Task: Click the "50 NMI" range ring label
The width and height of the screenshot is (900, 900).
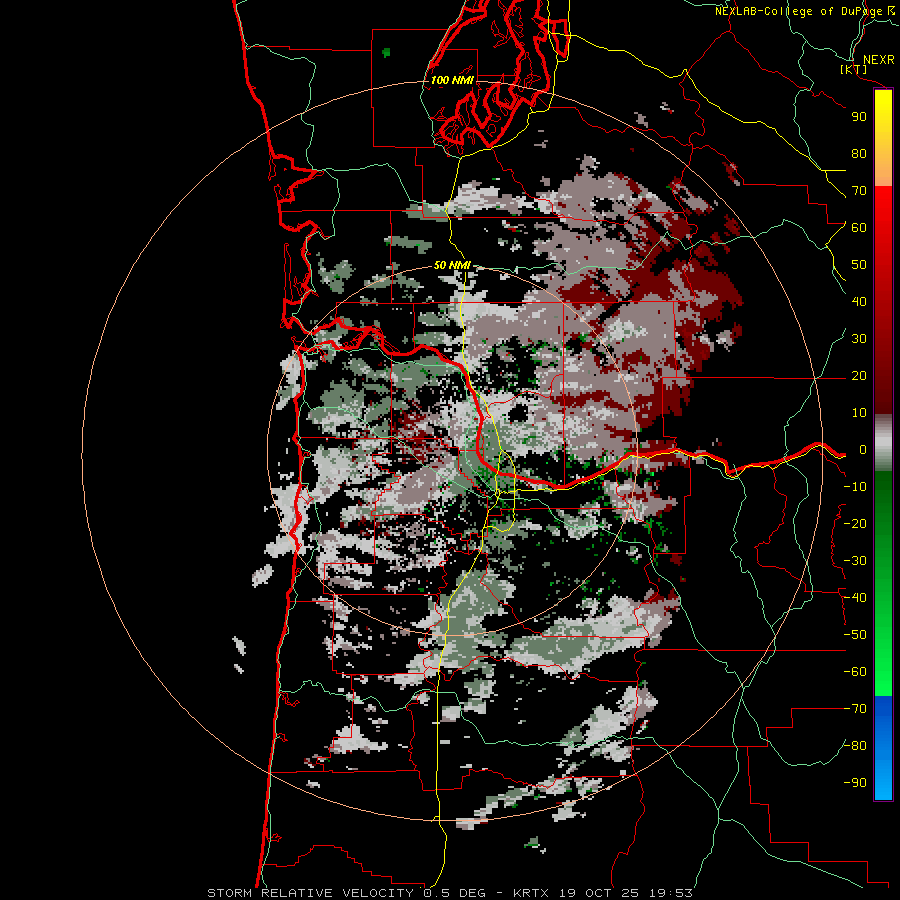Action: click(x=452, y=265)
